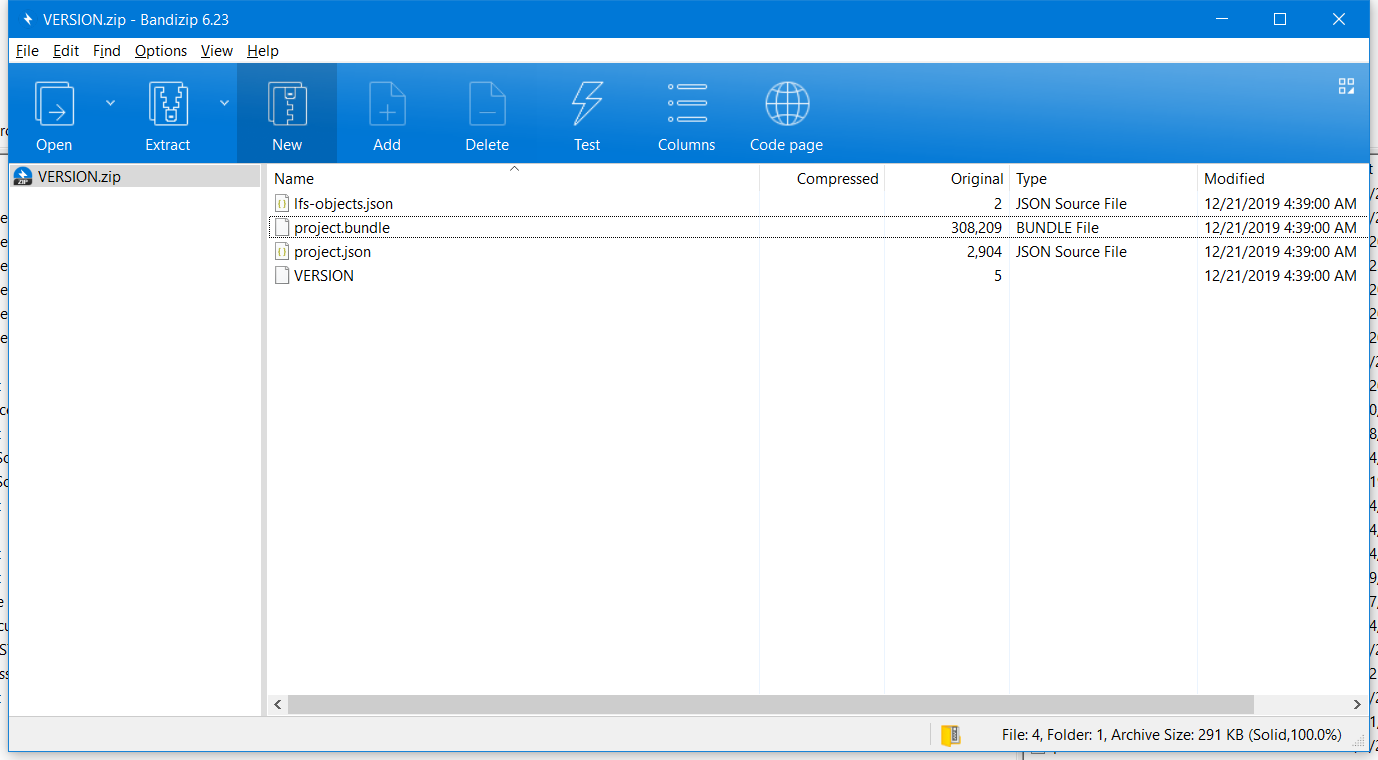Click the yellow archive icon in status bar
The width and height of the screenshot is (1378, 760).
[950, 735]
